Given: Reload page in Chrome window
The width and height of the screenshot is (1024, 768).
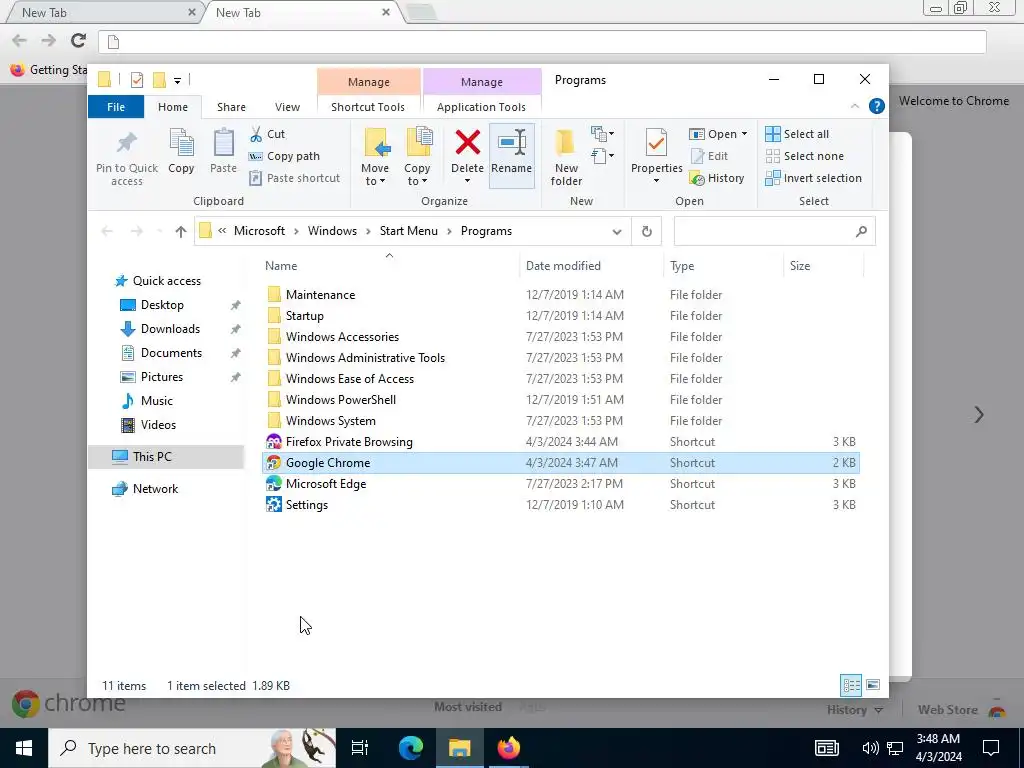Looking at the screenshot, I should tap(78, 40).
